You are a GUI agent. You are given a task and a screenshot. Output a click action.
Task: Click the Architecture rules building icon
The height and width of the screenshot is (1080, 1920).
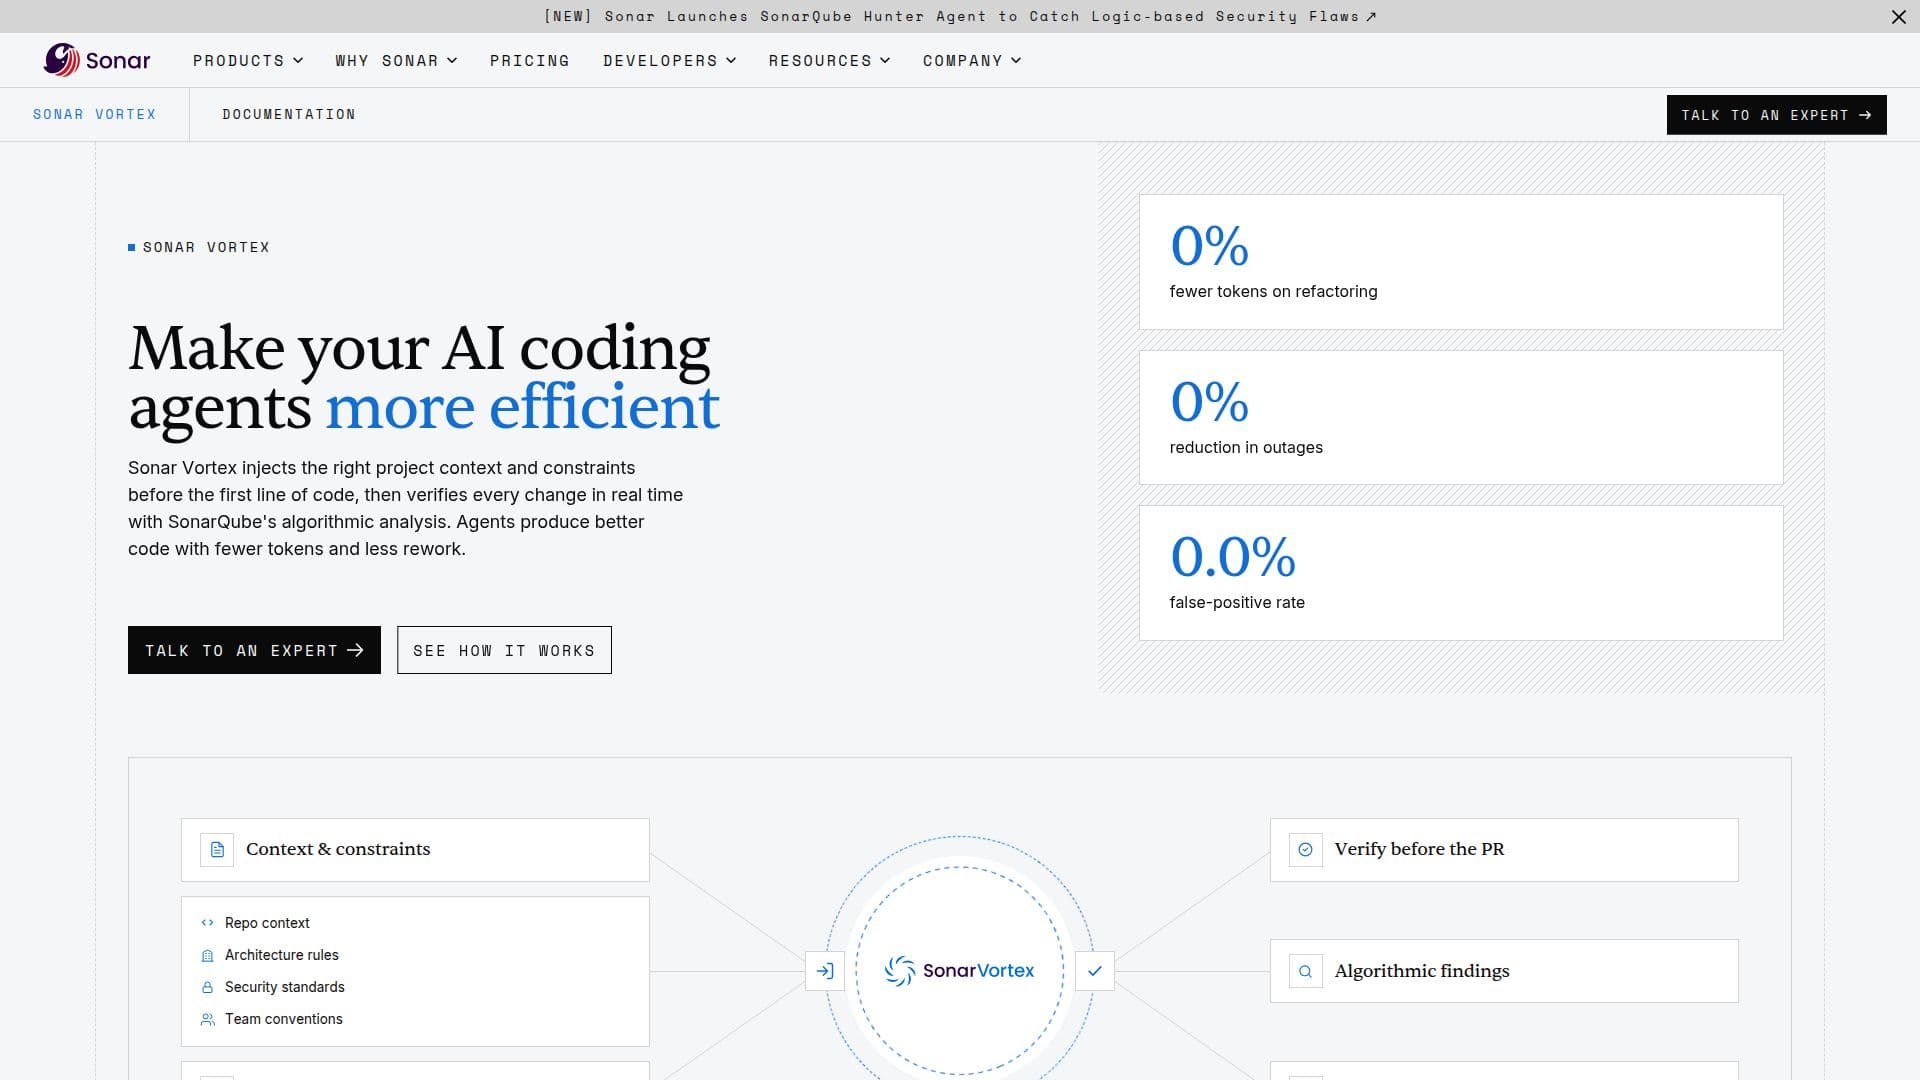pyautogui.click(x=207, y=955)
